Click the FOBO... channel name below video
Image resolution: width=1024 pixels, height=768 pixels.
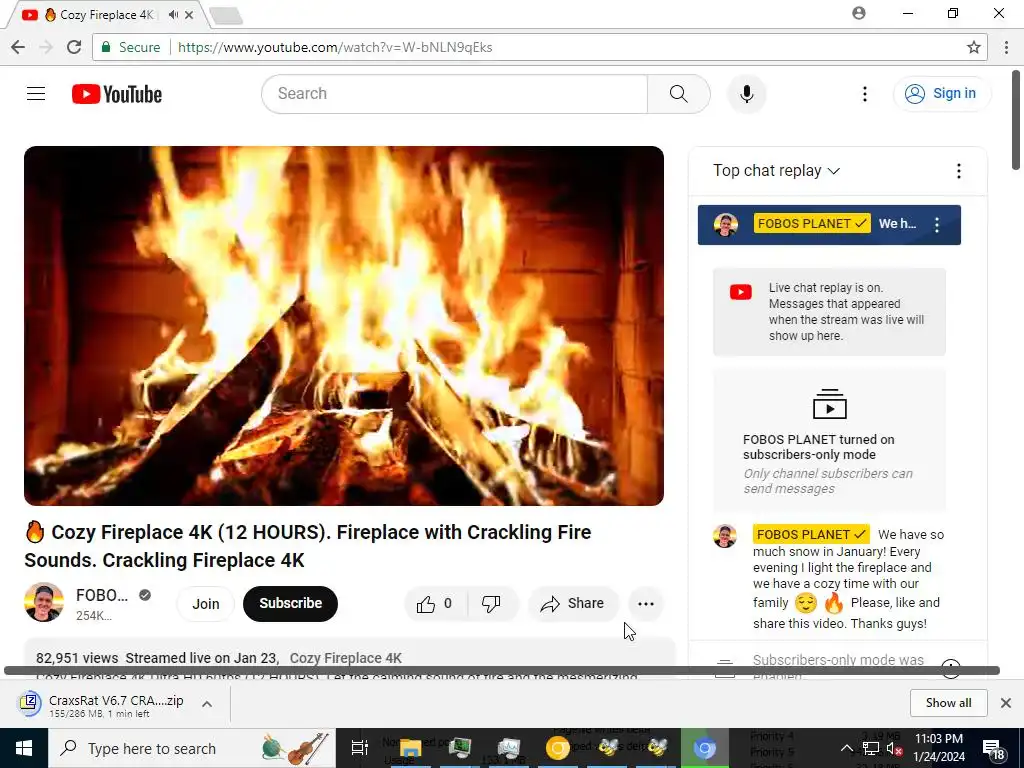click(x=102, y=595)
